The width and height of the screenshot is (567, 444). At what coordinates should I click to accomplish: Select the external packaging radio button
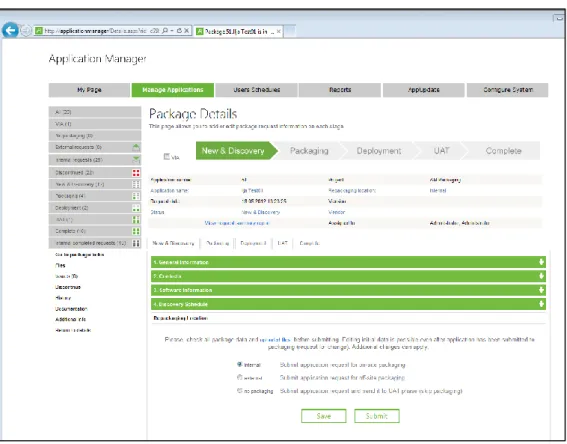pos(239,377)
